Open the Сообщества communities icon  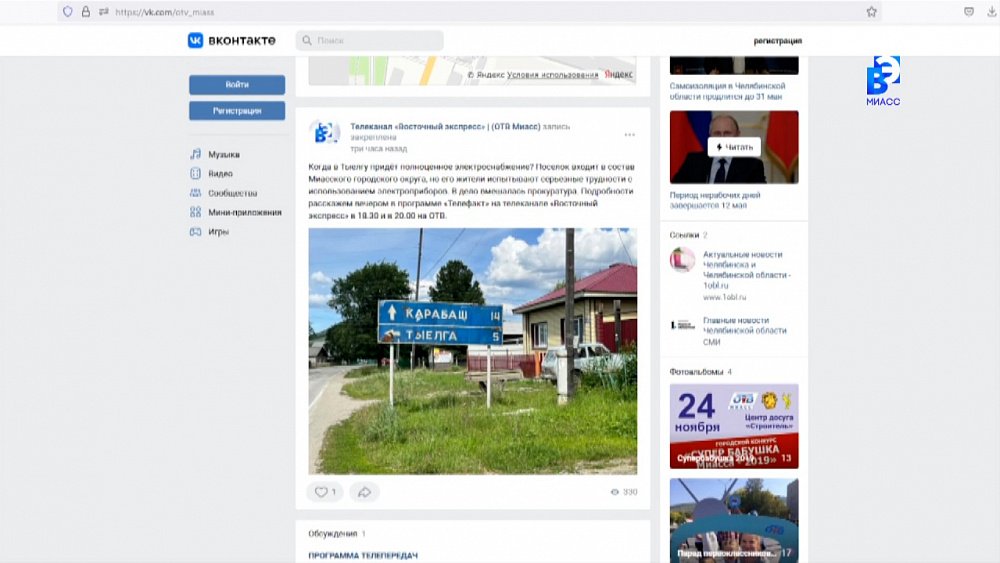[196, 193]
